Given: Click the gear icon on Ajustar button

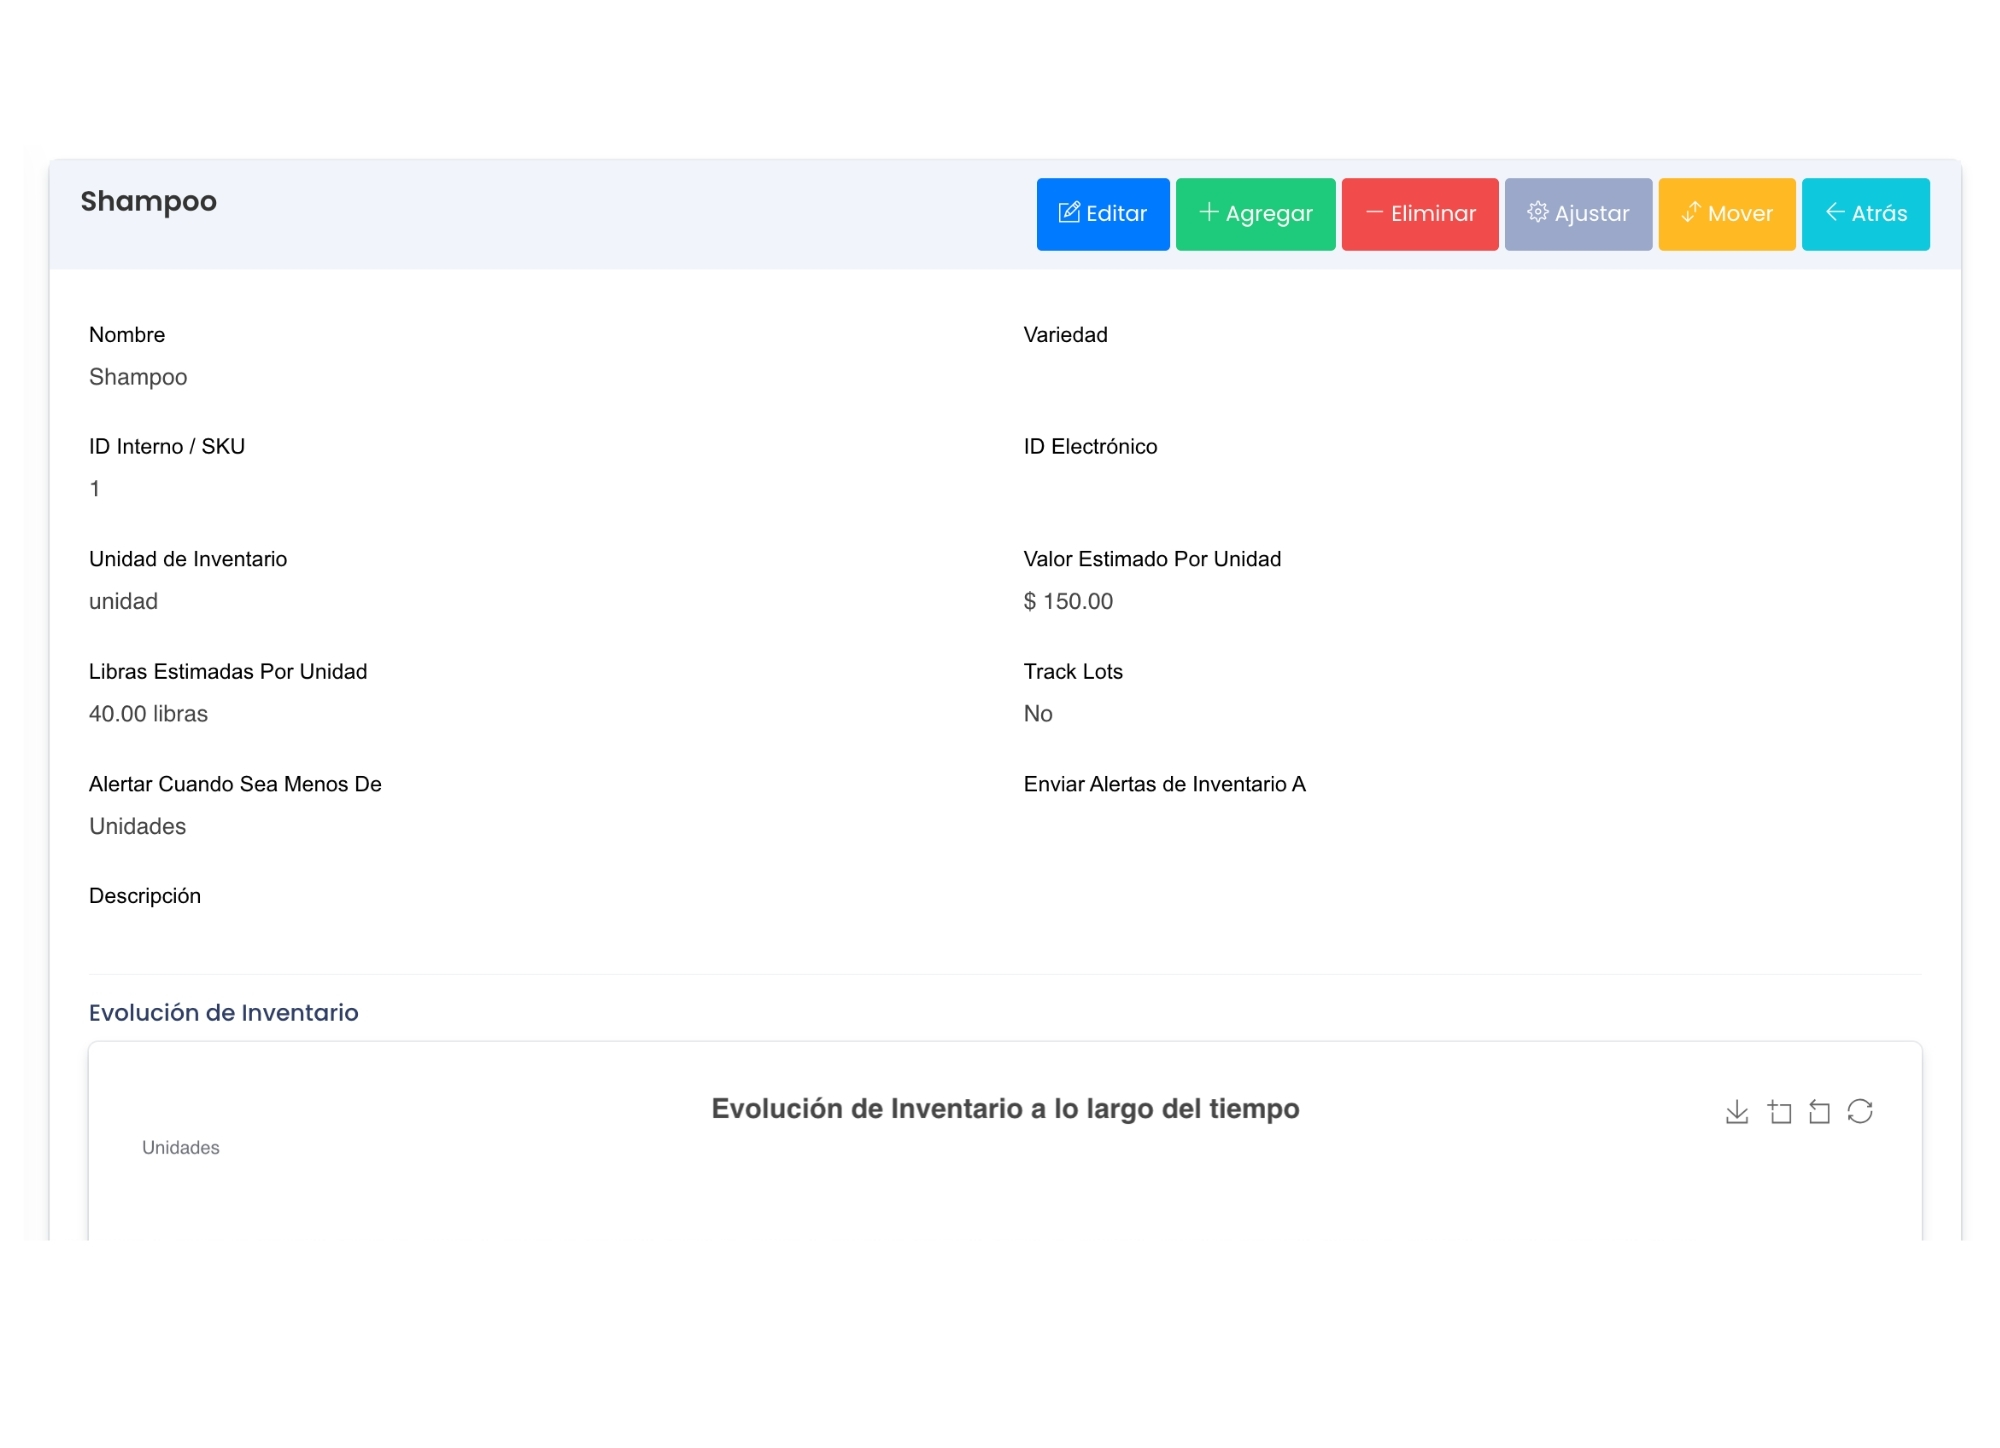Looking at the screenshot, I should [x=1537, y=212].
